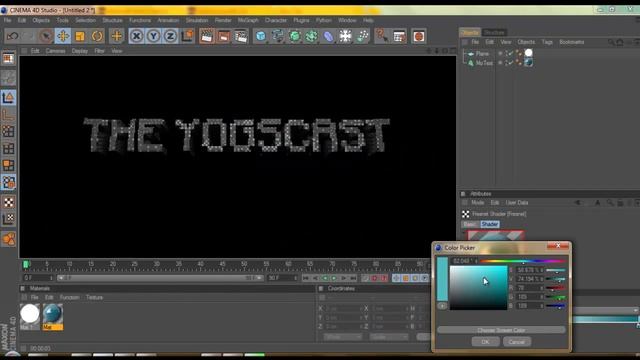The width and height of the screenshot is (640, 360).
Task: Open the Render menu
Action: (223, 20)
